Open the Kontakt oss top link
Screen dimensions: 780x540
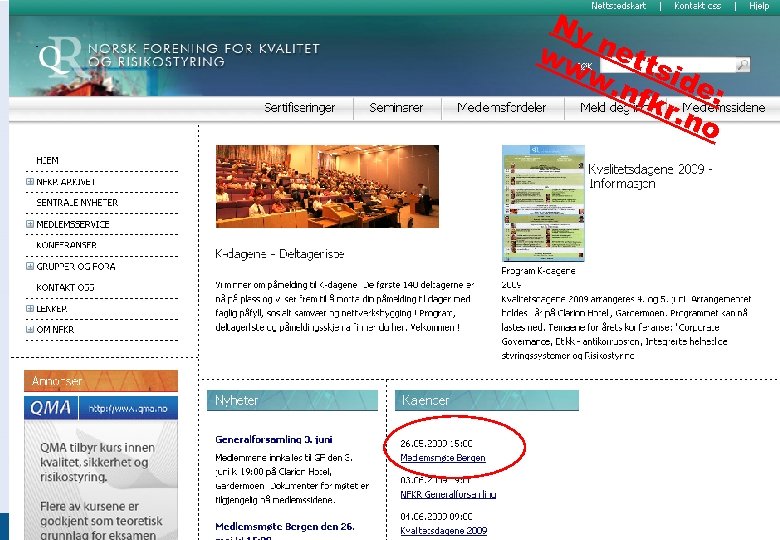tap(697, 6)
